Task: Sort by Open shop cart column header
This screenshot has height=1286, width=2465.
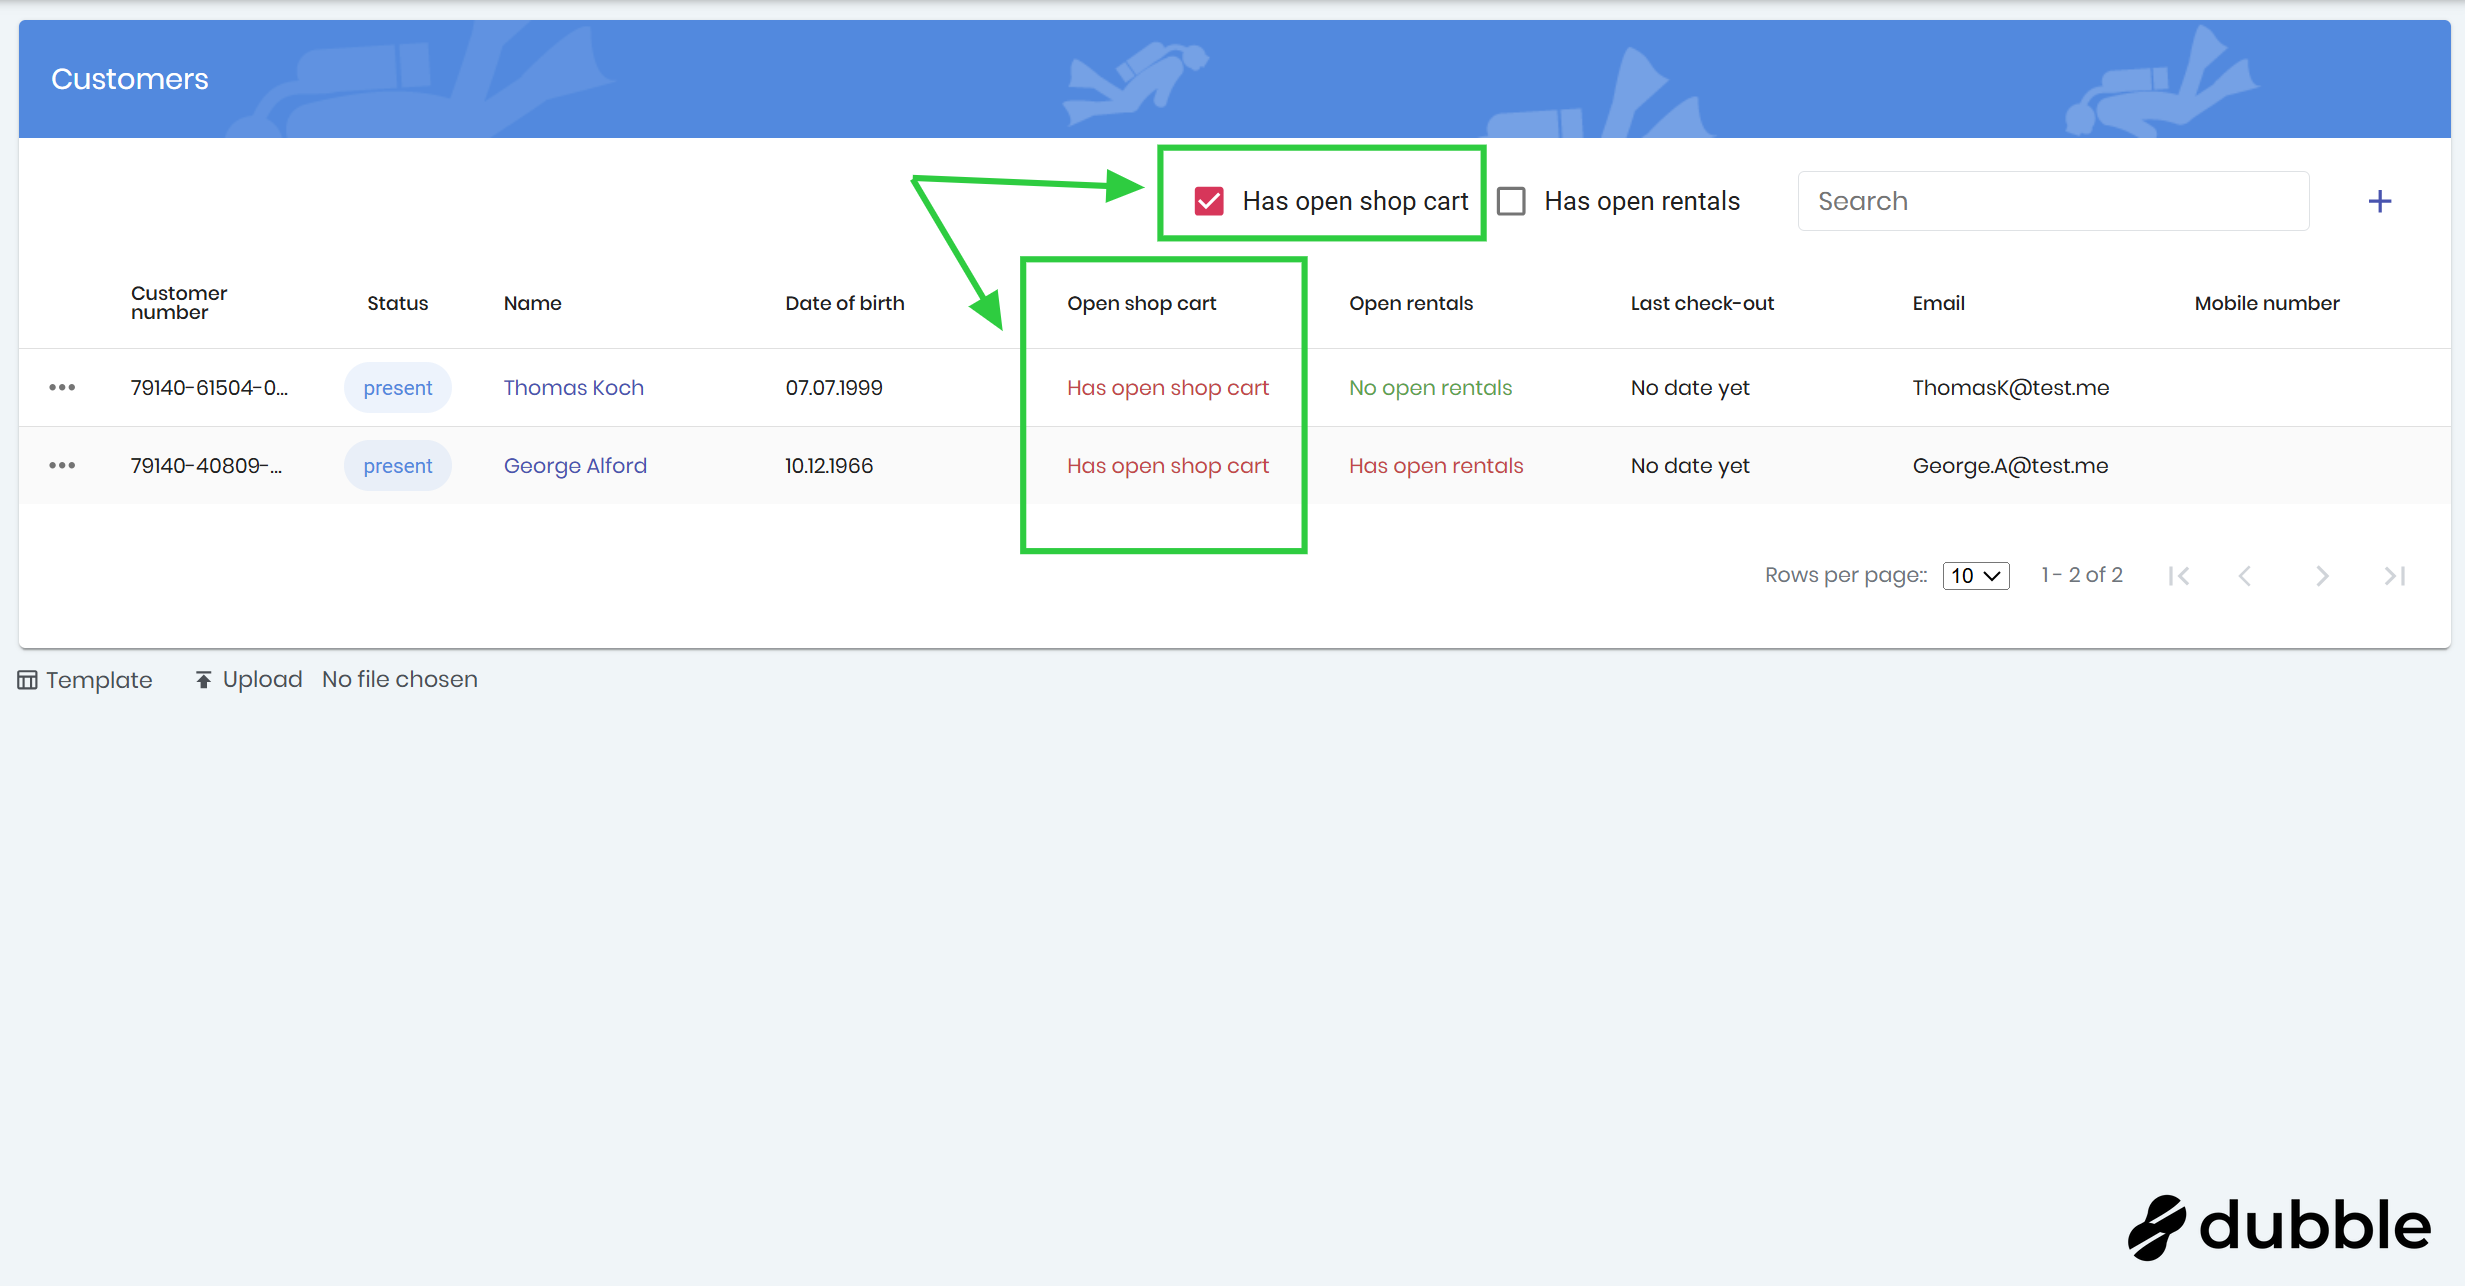Action: 1141,304
